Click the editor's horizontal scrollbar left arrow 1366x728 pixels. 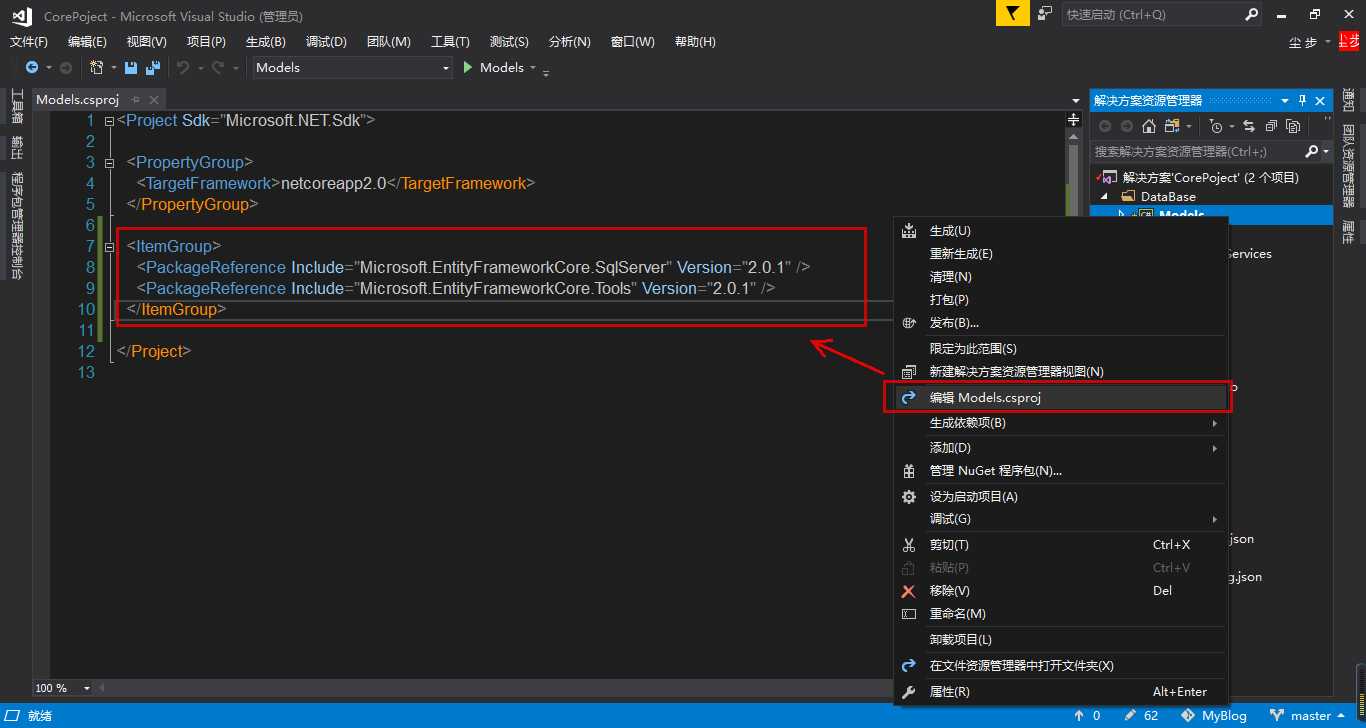[x=102, y=688]
